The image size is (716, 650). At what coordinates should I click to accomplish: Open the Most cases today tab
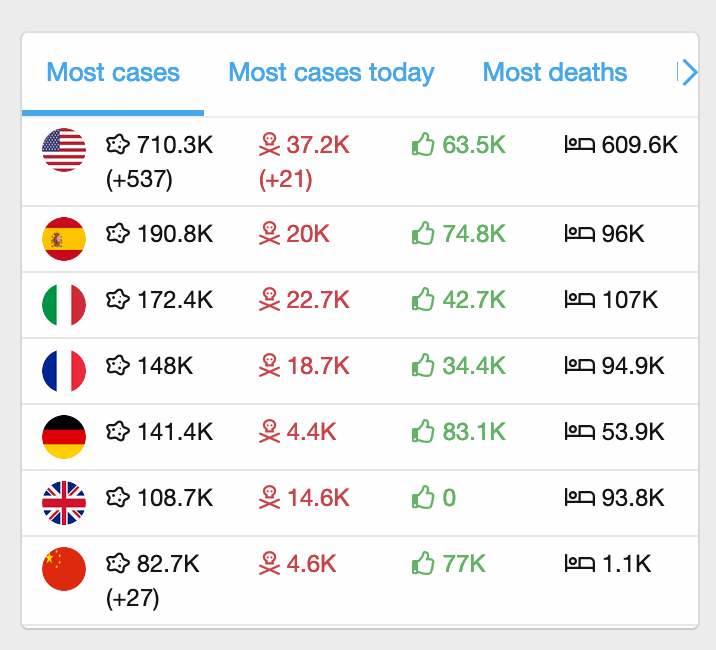[331, 73]
